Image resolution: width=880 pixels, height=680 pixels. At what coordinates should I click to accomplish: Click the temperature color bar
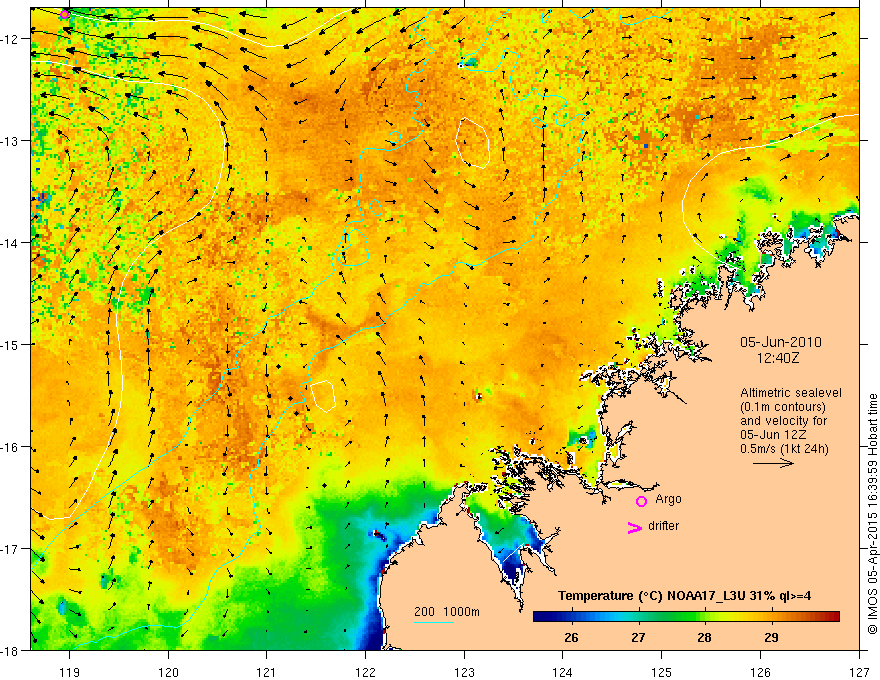[686, 617]
